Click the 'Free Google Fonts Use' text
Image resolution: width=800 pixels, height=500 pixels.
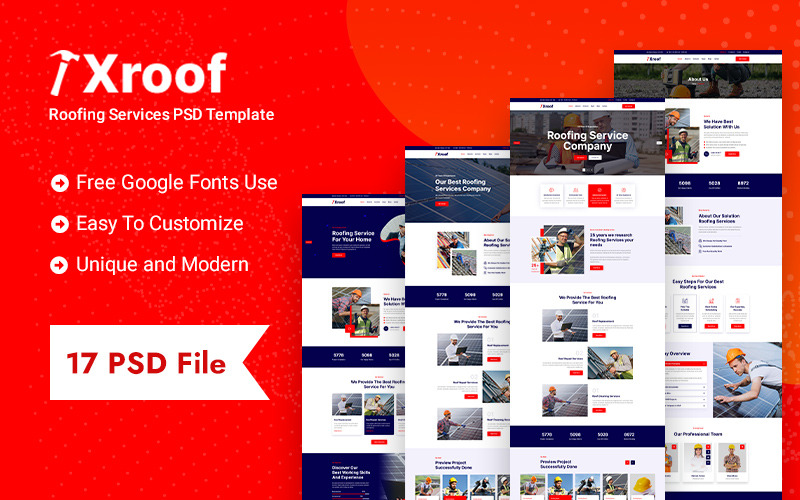tap(177, 182)
